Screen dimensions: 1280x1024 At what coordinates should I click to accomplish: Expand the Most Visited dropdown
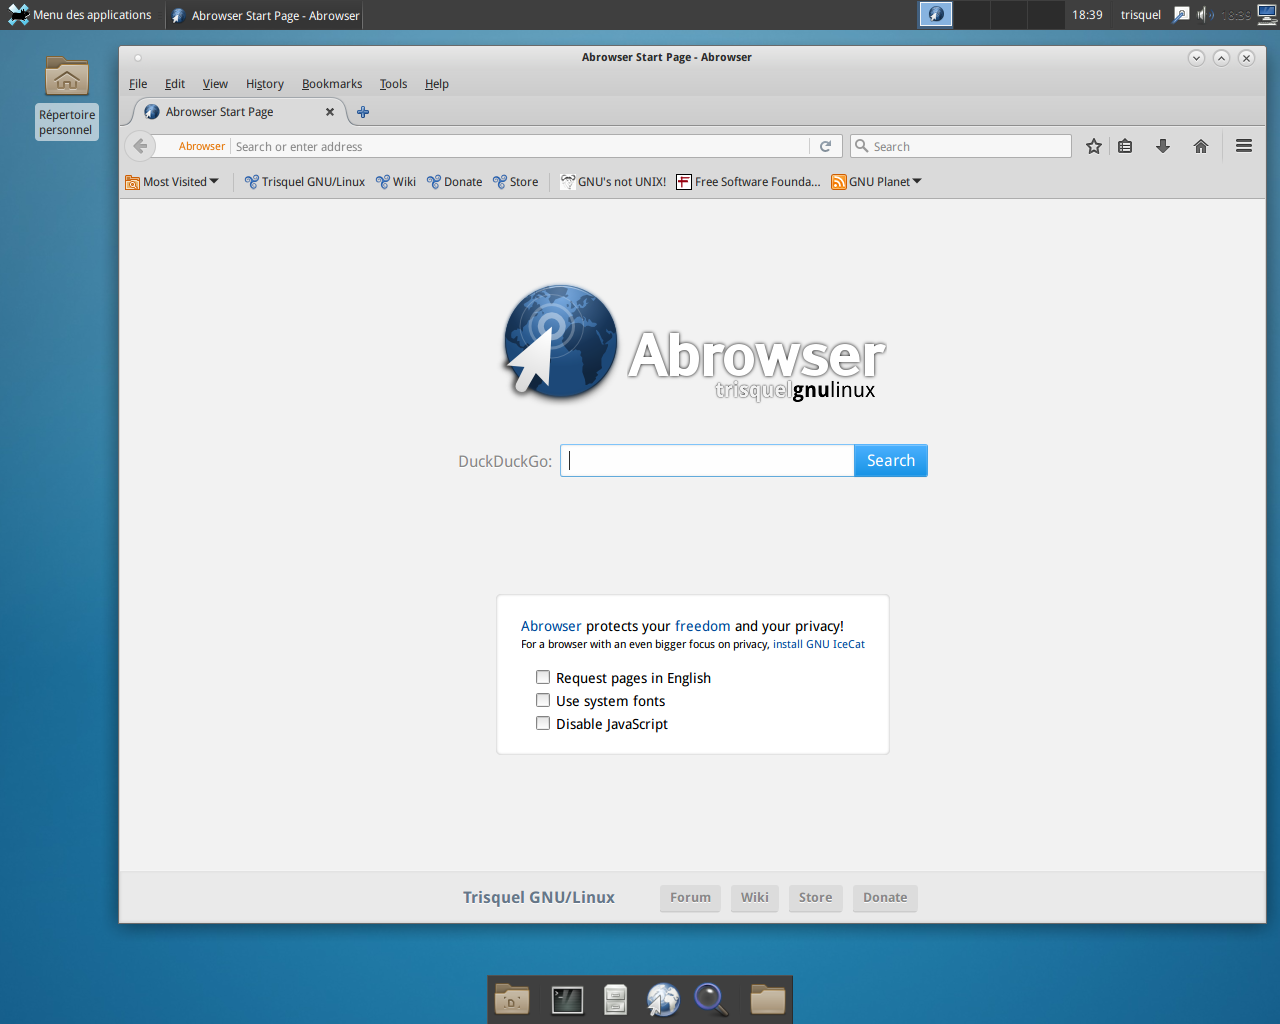pos(172,182)
